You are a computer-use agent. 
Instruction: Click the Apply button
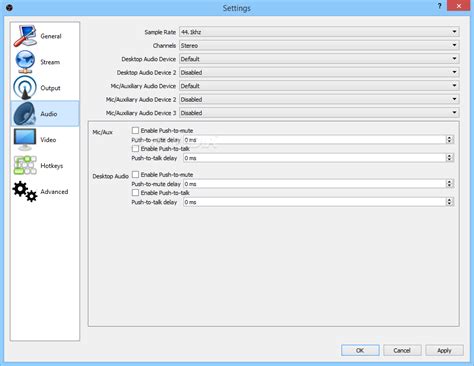pyautogui.click(x=444, y=350)
